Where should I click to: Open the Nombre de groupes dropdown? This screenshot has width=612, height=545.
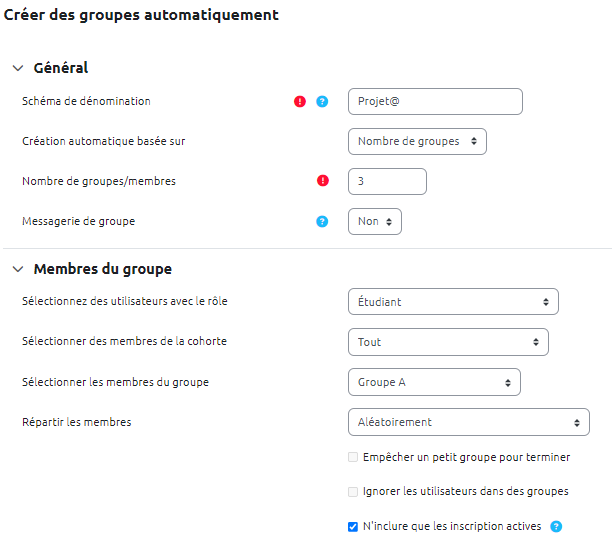tap(417, 141)
